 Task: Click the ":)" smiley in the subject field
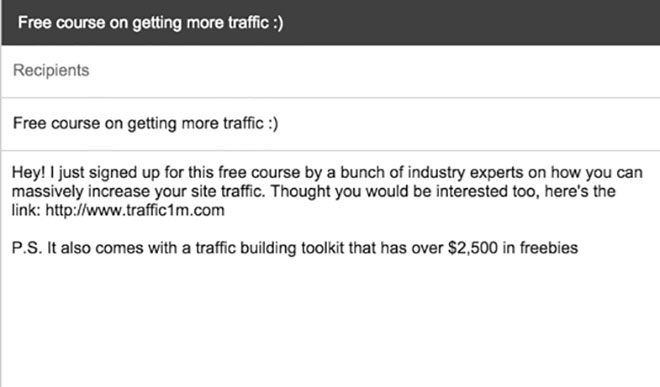pyautogui.click(x=273, y=123)
